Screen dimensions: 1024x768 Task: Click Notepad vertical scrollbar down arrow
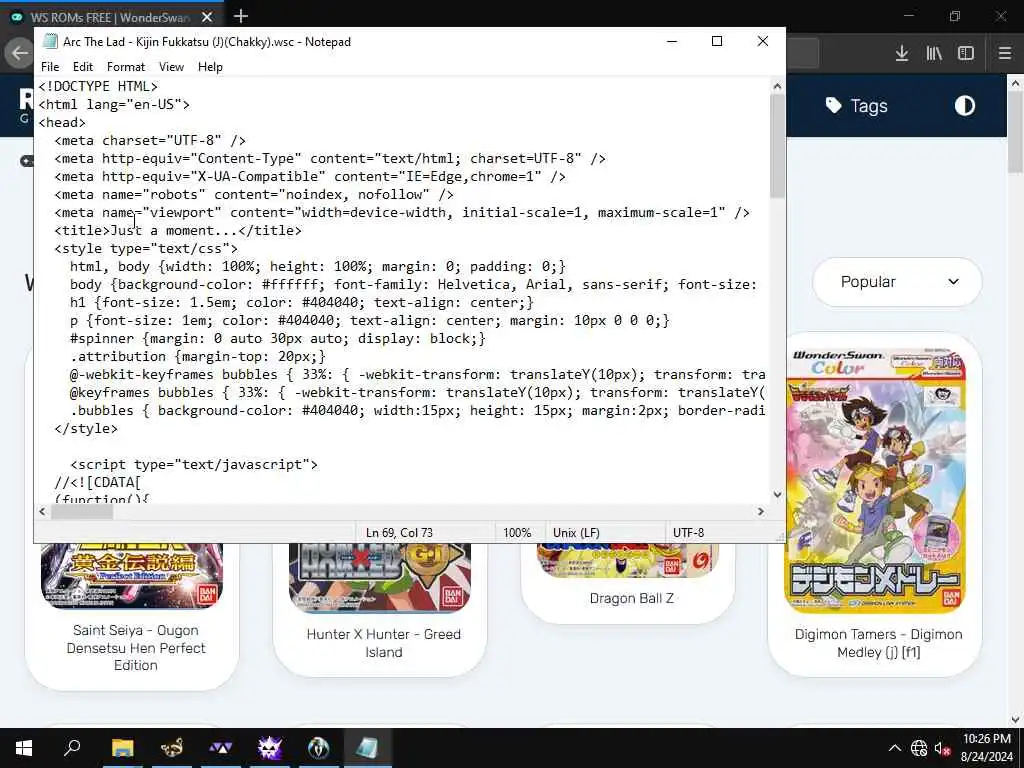click(x=777, y=495)
